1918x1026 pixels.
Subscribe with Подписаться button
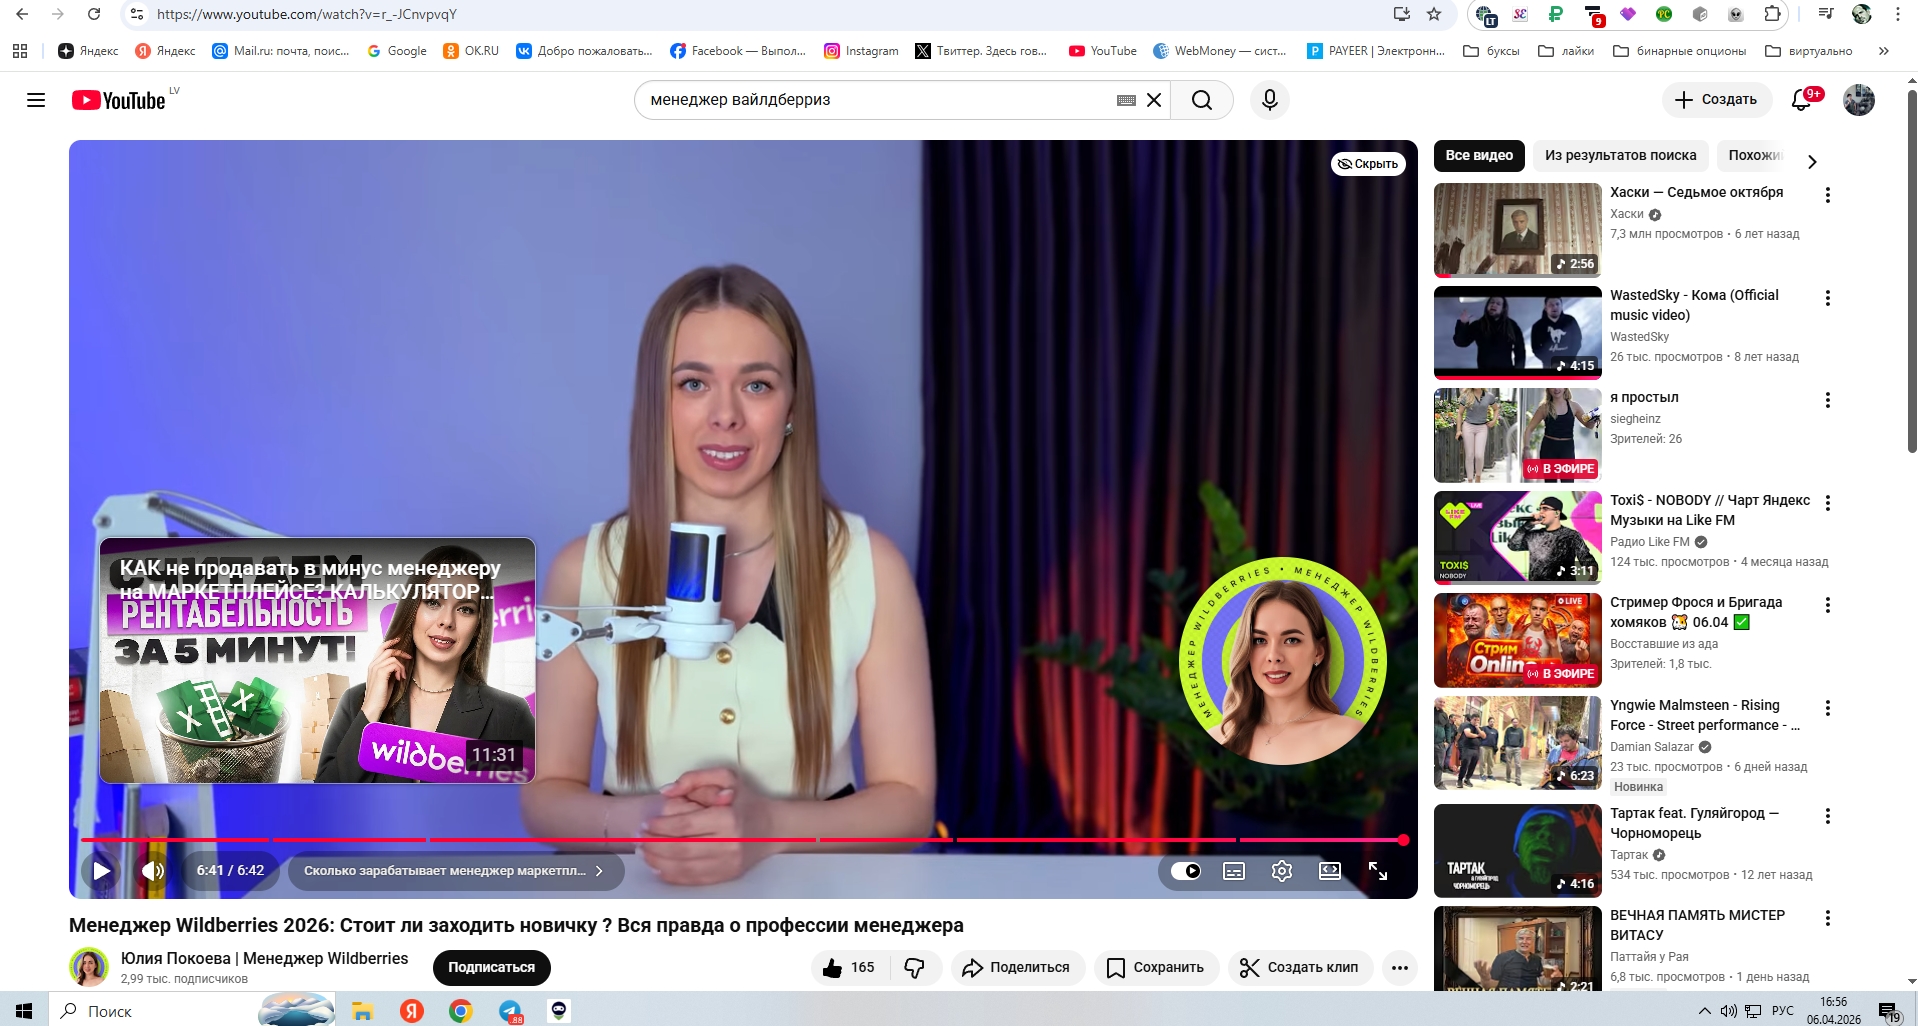tap(492, 968)
